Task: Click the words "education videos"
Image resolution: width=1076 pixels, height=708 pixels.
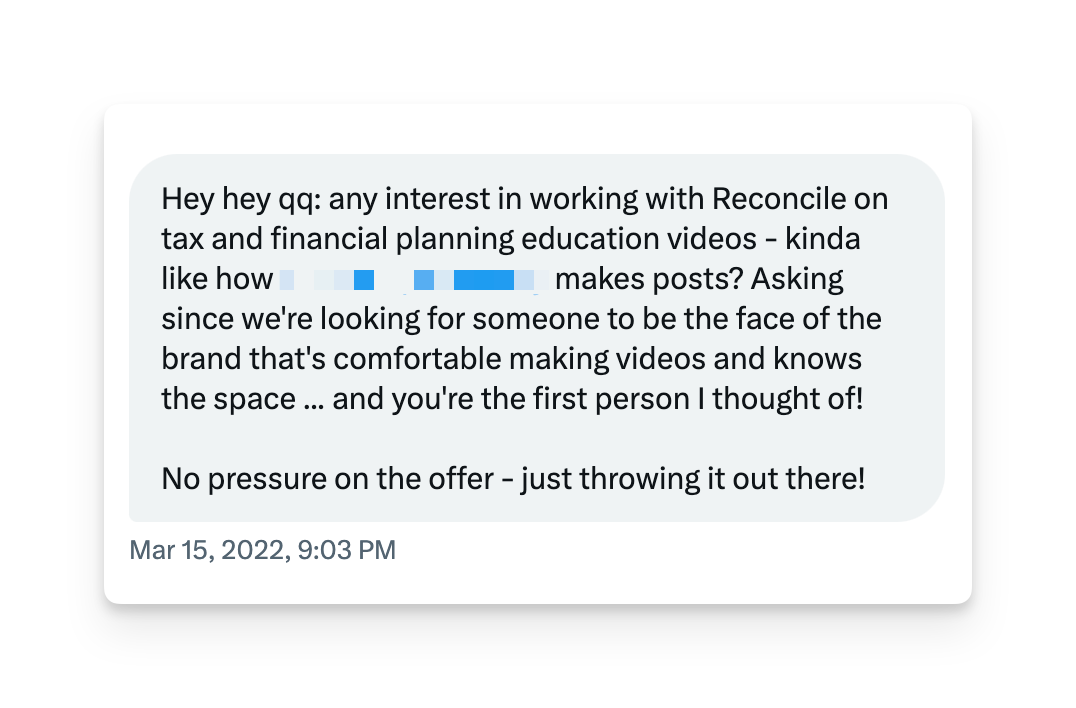Action: pos(639,239)
